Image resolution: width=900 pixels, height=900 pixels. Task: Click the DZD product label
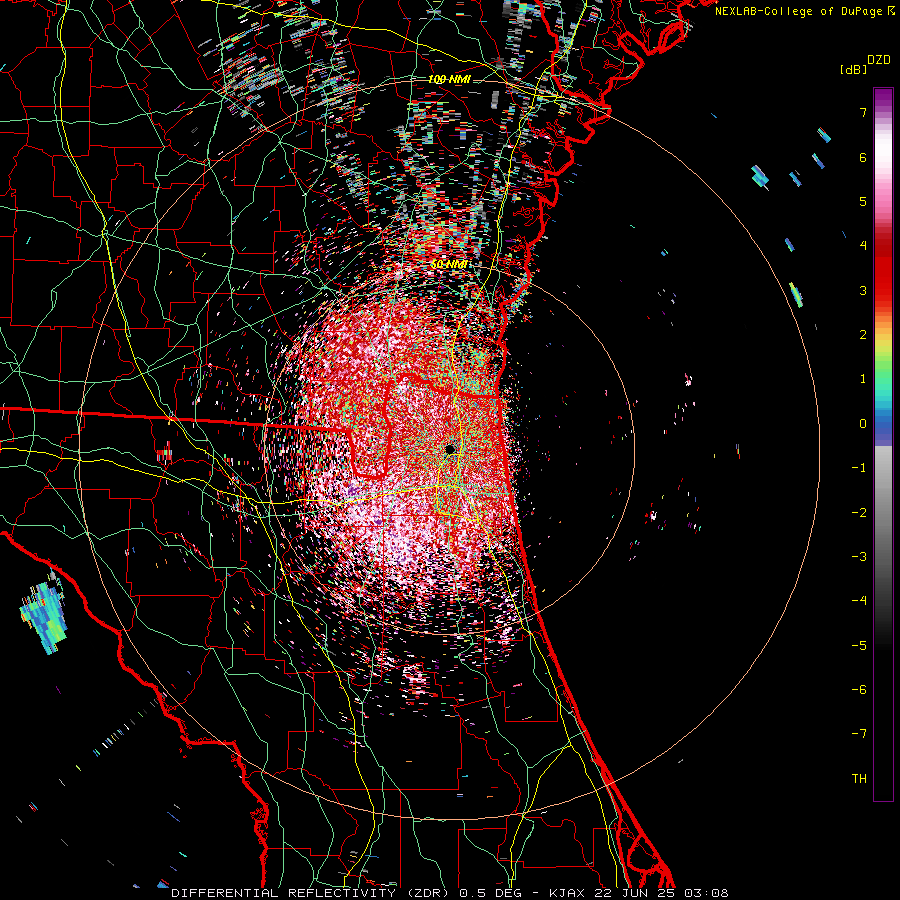click(x=879, y=60)
